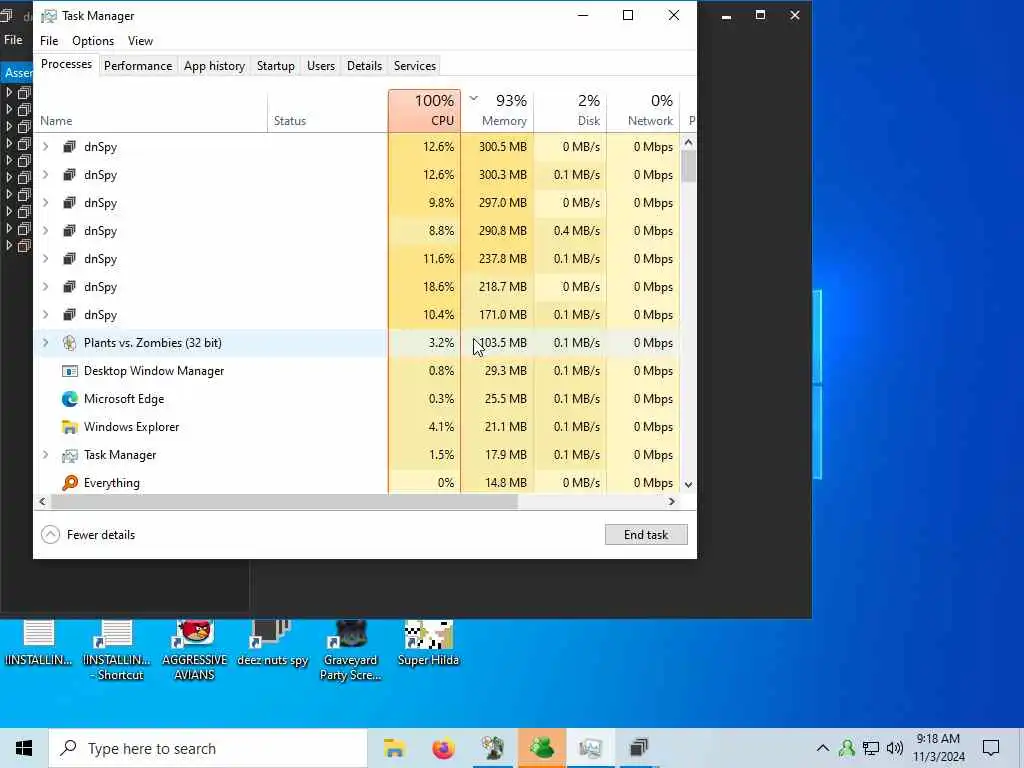The width and height of the screenshot is (1024, 768).
Task: Select the !INSTALLIN... - Shortcut desktop icon
Action: (117, 650)
